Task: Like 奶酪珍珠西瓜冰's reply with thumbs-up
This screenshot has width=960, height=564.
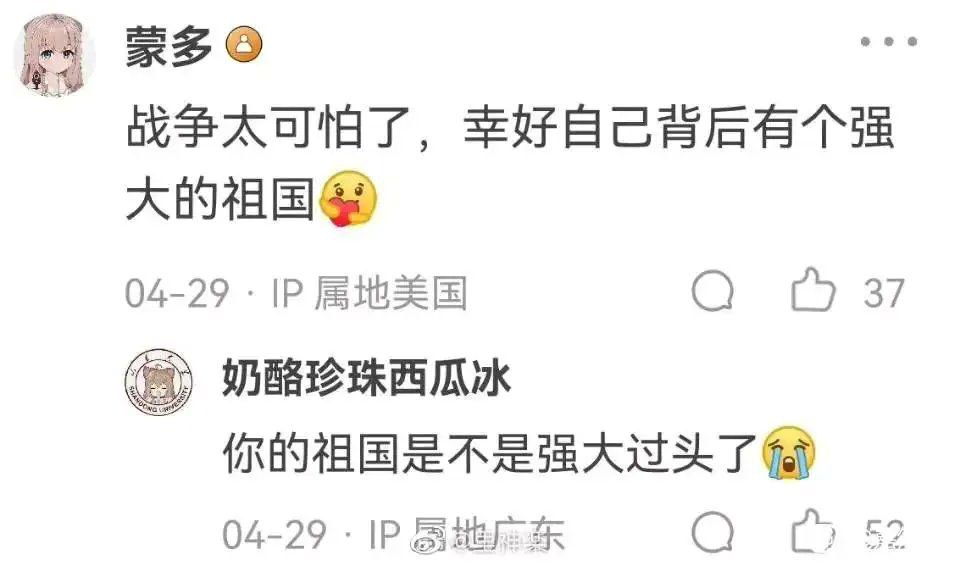Action: pyautogui.click(x=813, y=531)
